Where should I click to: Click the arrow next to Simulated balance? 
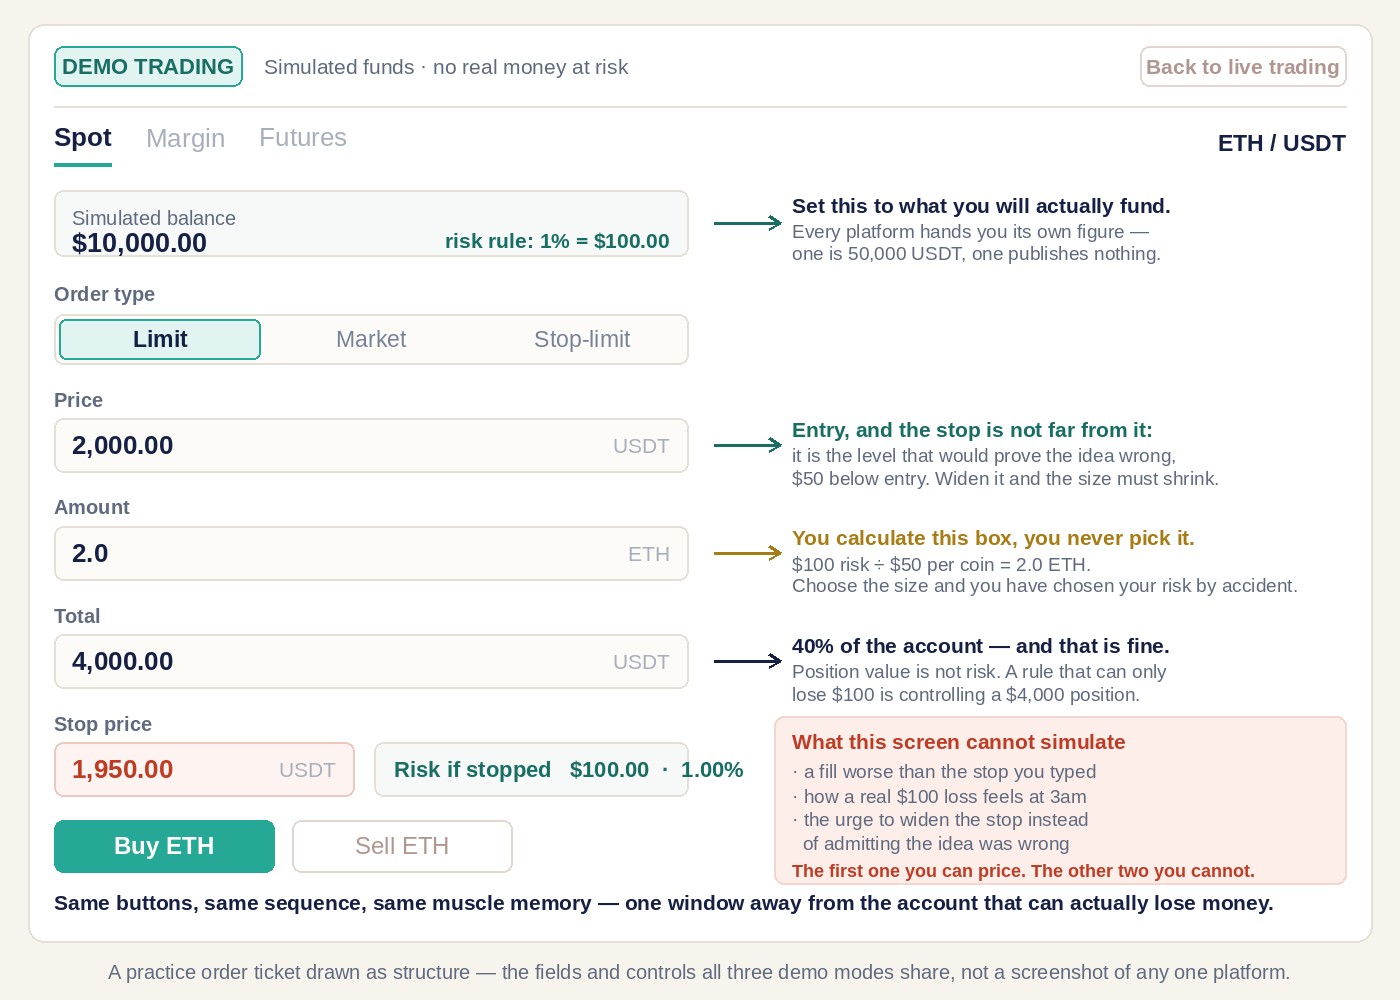click(x=748, y=223)
